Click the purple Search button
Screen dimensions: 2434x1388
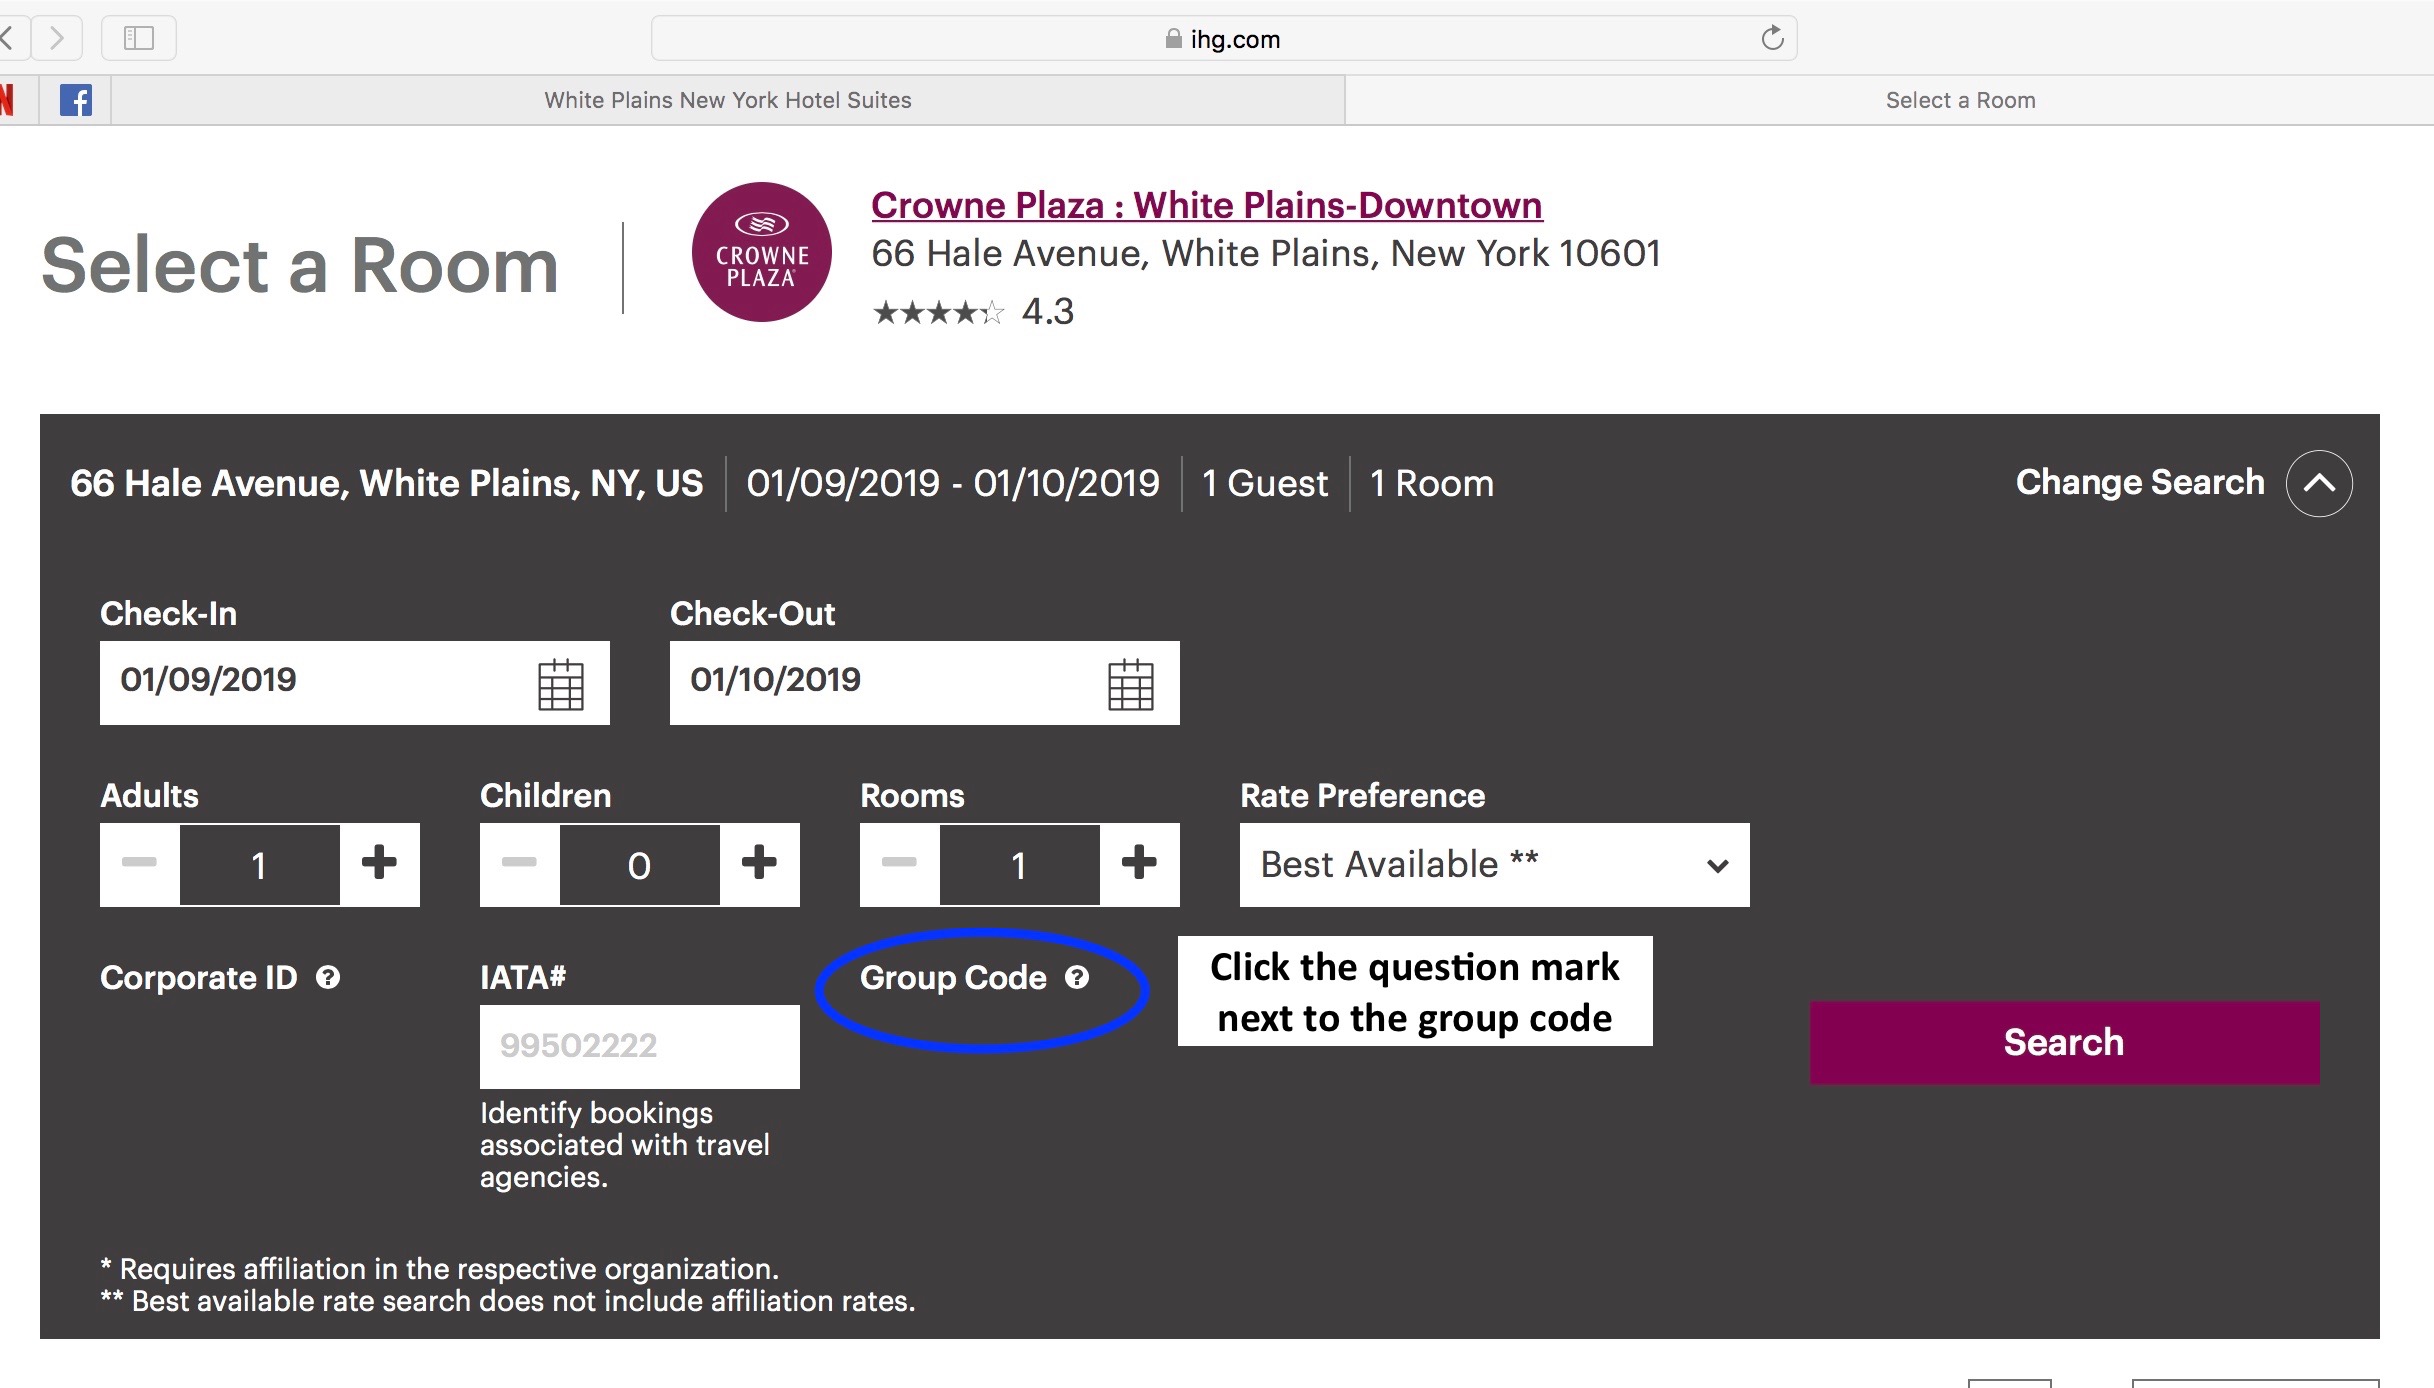pyautogui.click(x=2065, y=1042)
